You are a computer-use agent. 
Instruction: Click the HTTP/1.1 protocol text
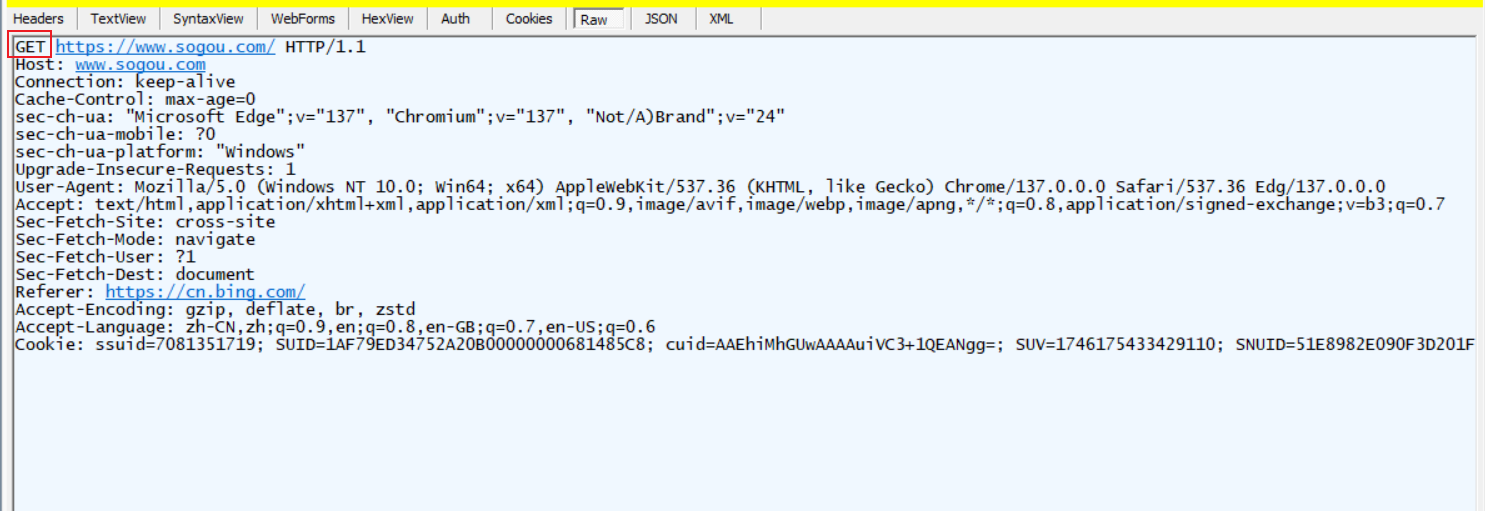click(325, 47)
